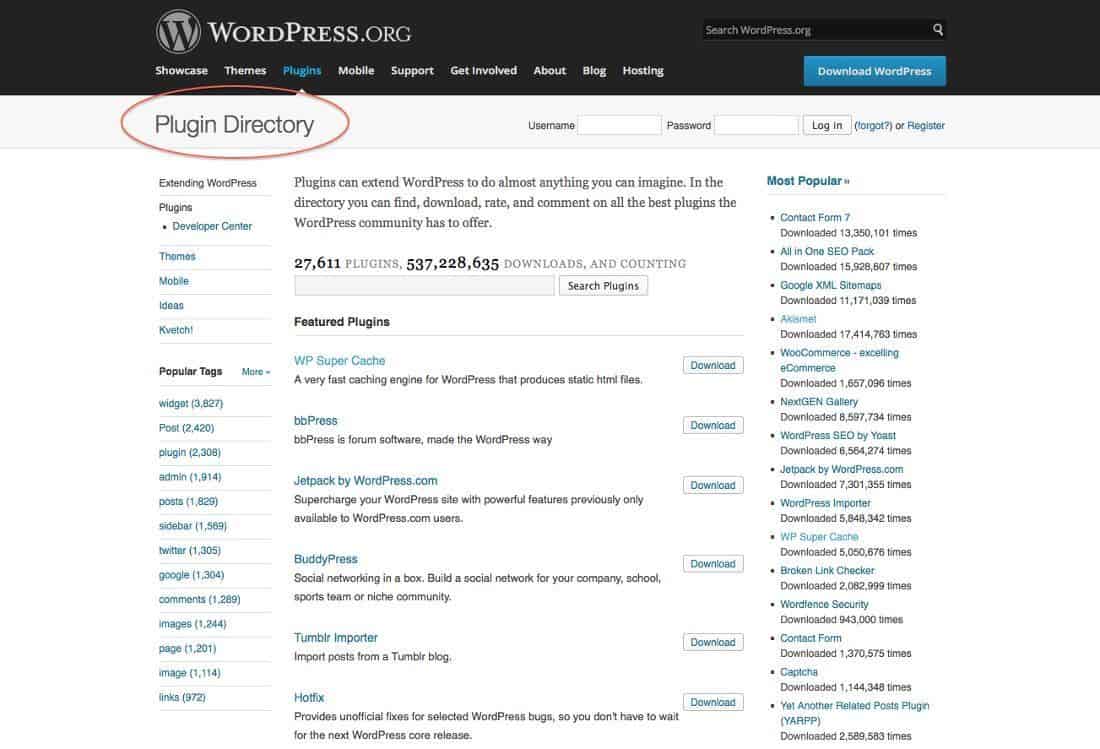Open Contact Form 7 in Most Popular
This screenshot has width=1100, height=749.
(814, 217)
